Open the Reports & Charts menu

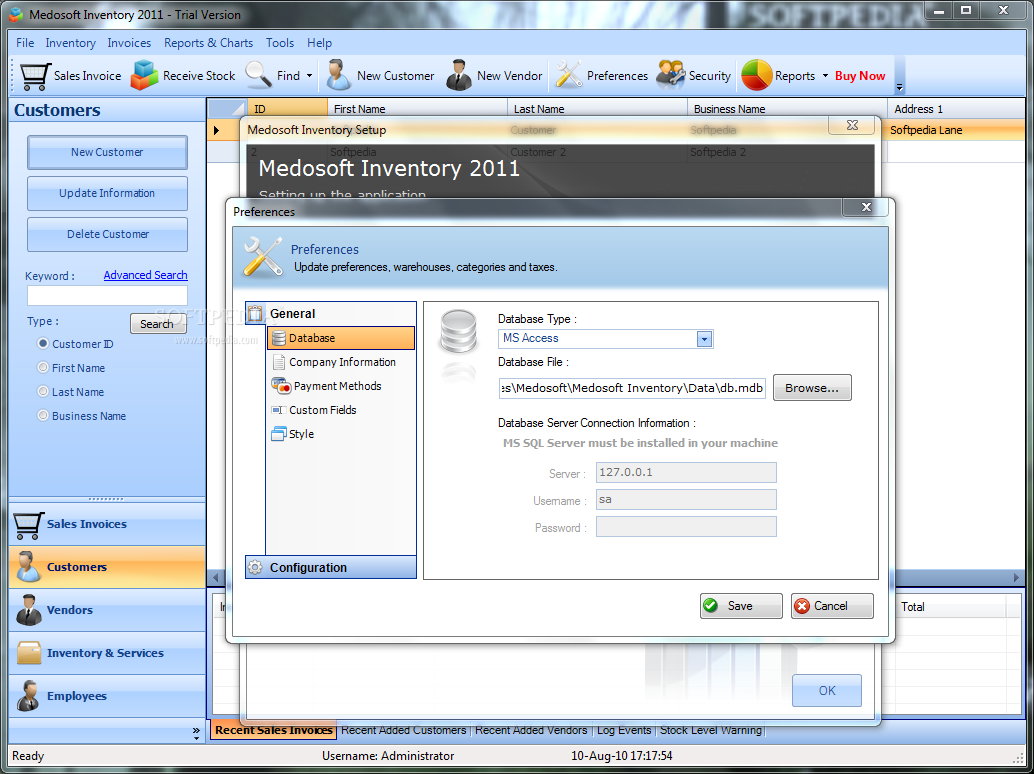pos(208,43)
